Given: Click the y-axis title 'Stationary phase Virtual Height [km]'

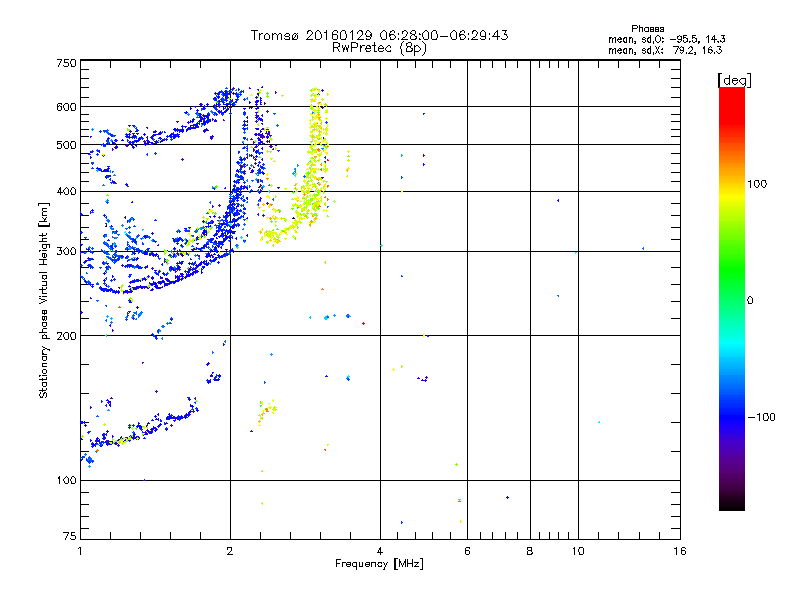Looking at the screenshot, I should [x=44, y=300].
